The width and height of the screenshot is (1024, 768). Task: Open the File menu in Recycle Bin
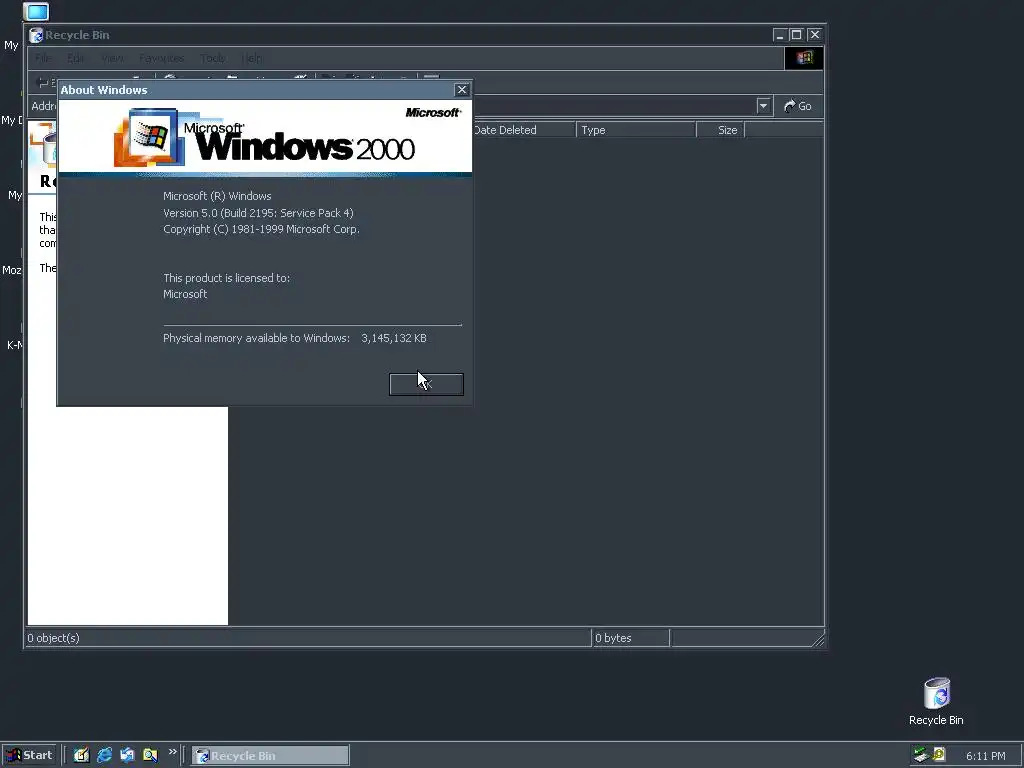(x=43, y=58)
